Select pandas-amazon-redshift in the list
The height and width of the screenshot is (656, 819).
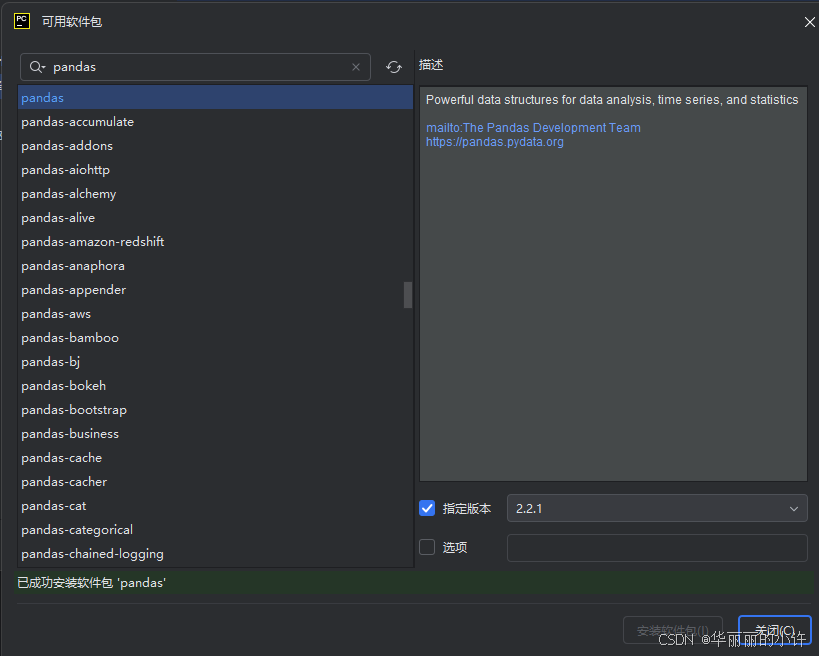pos(215,242)
